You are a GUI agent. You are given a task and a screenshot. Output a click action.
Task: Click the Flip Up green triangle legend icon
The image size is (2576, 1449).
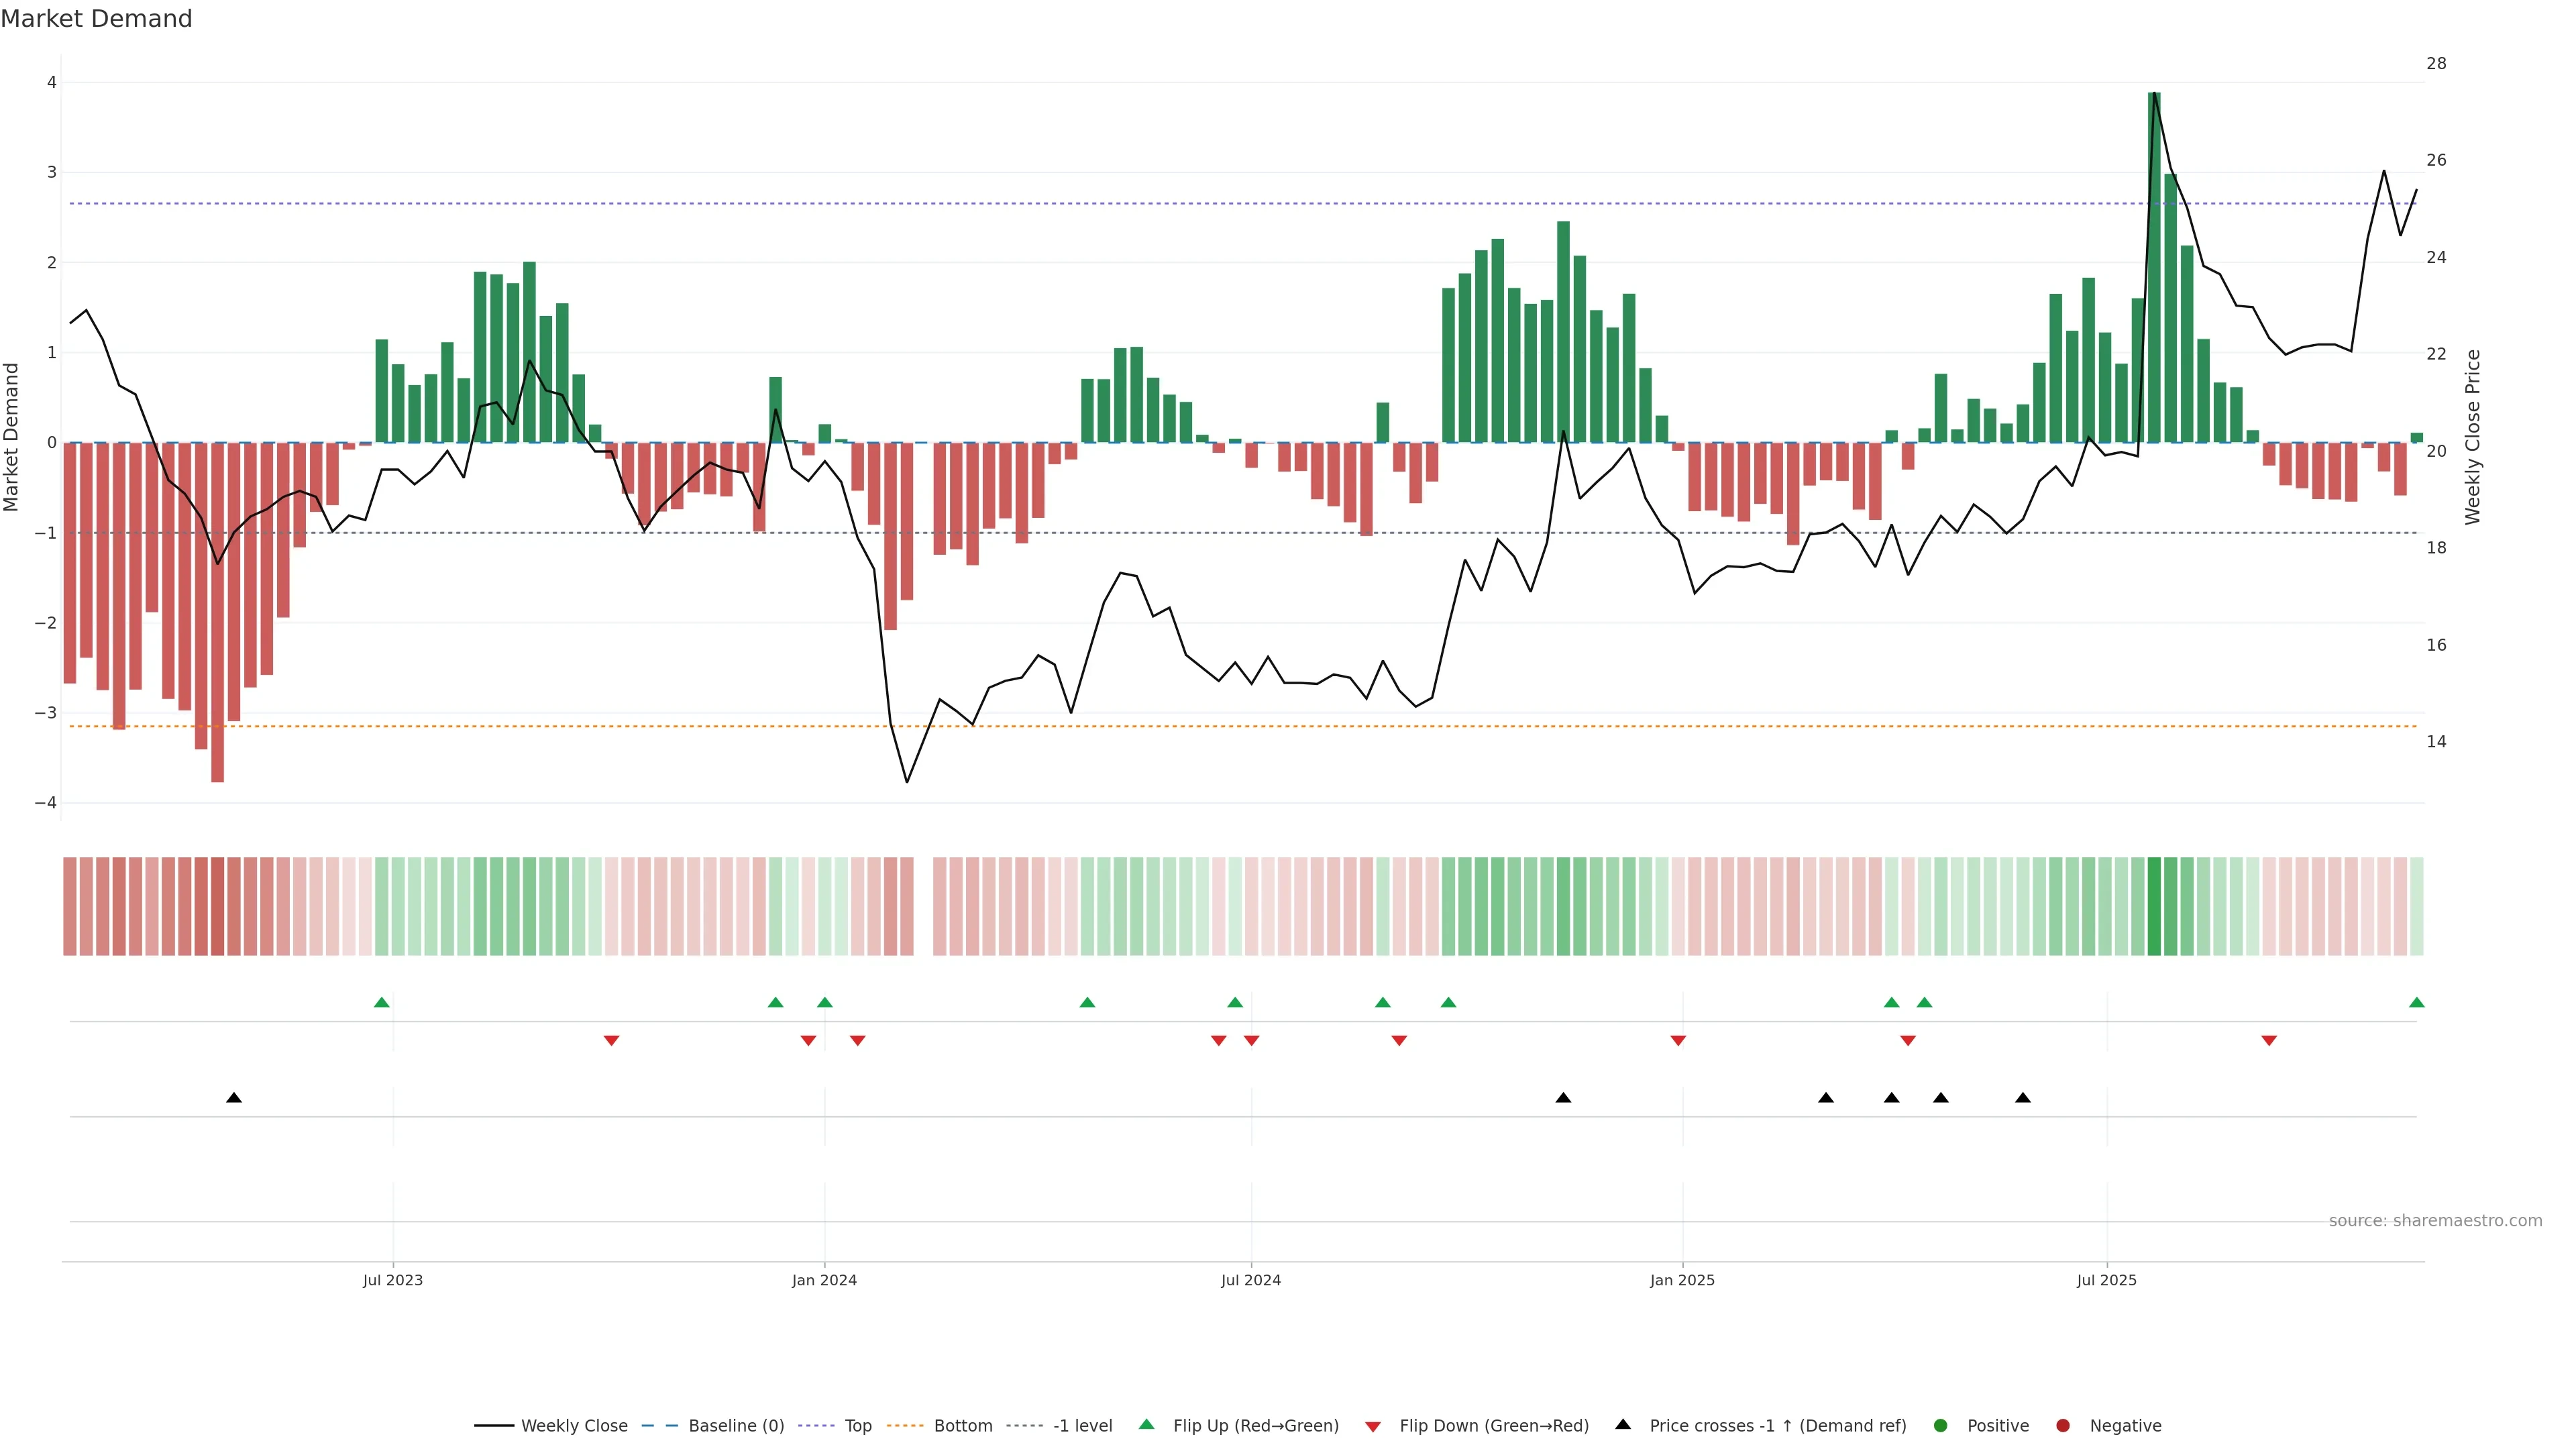[1146, 1424]
